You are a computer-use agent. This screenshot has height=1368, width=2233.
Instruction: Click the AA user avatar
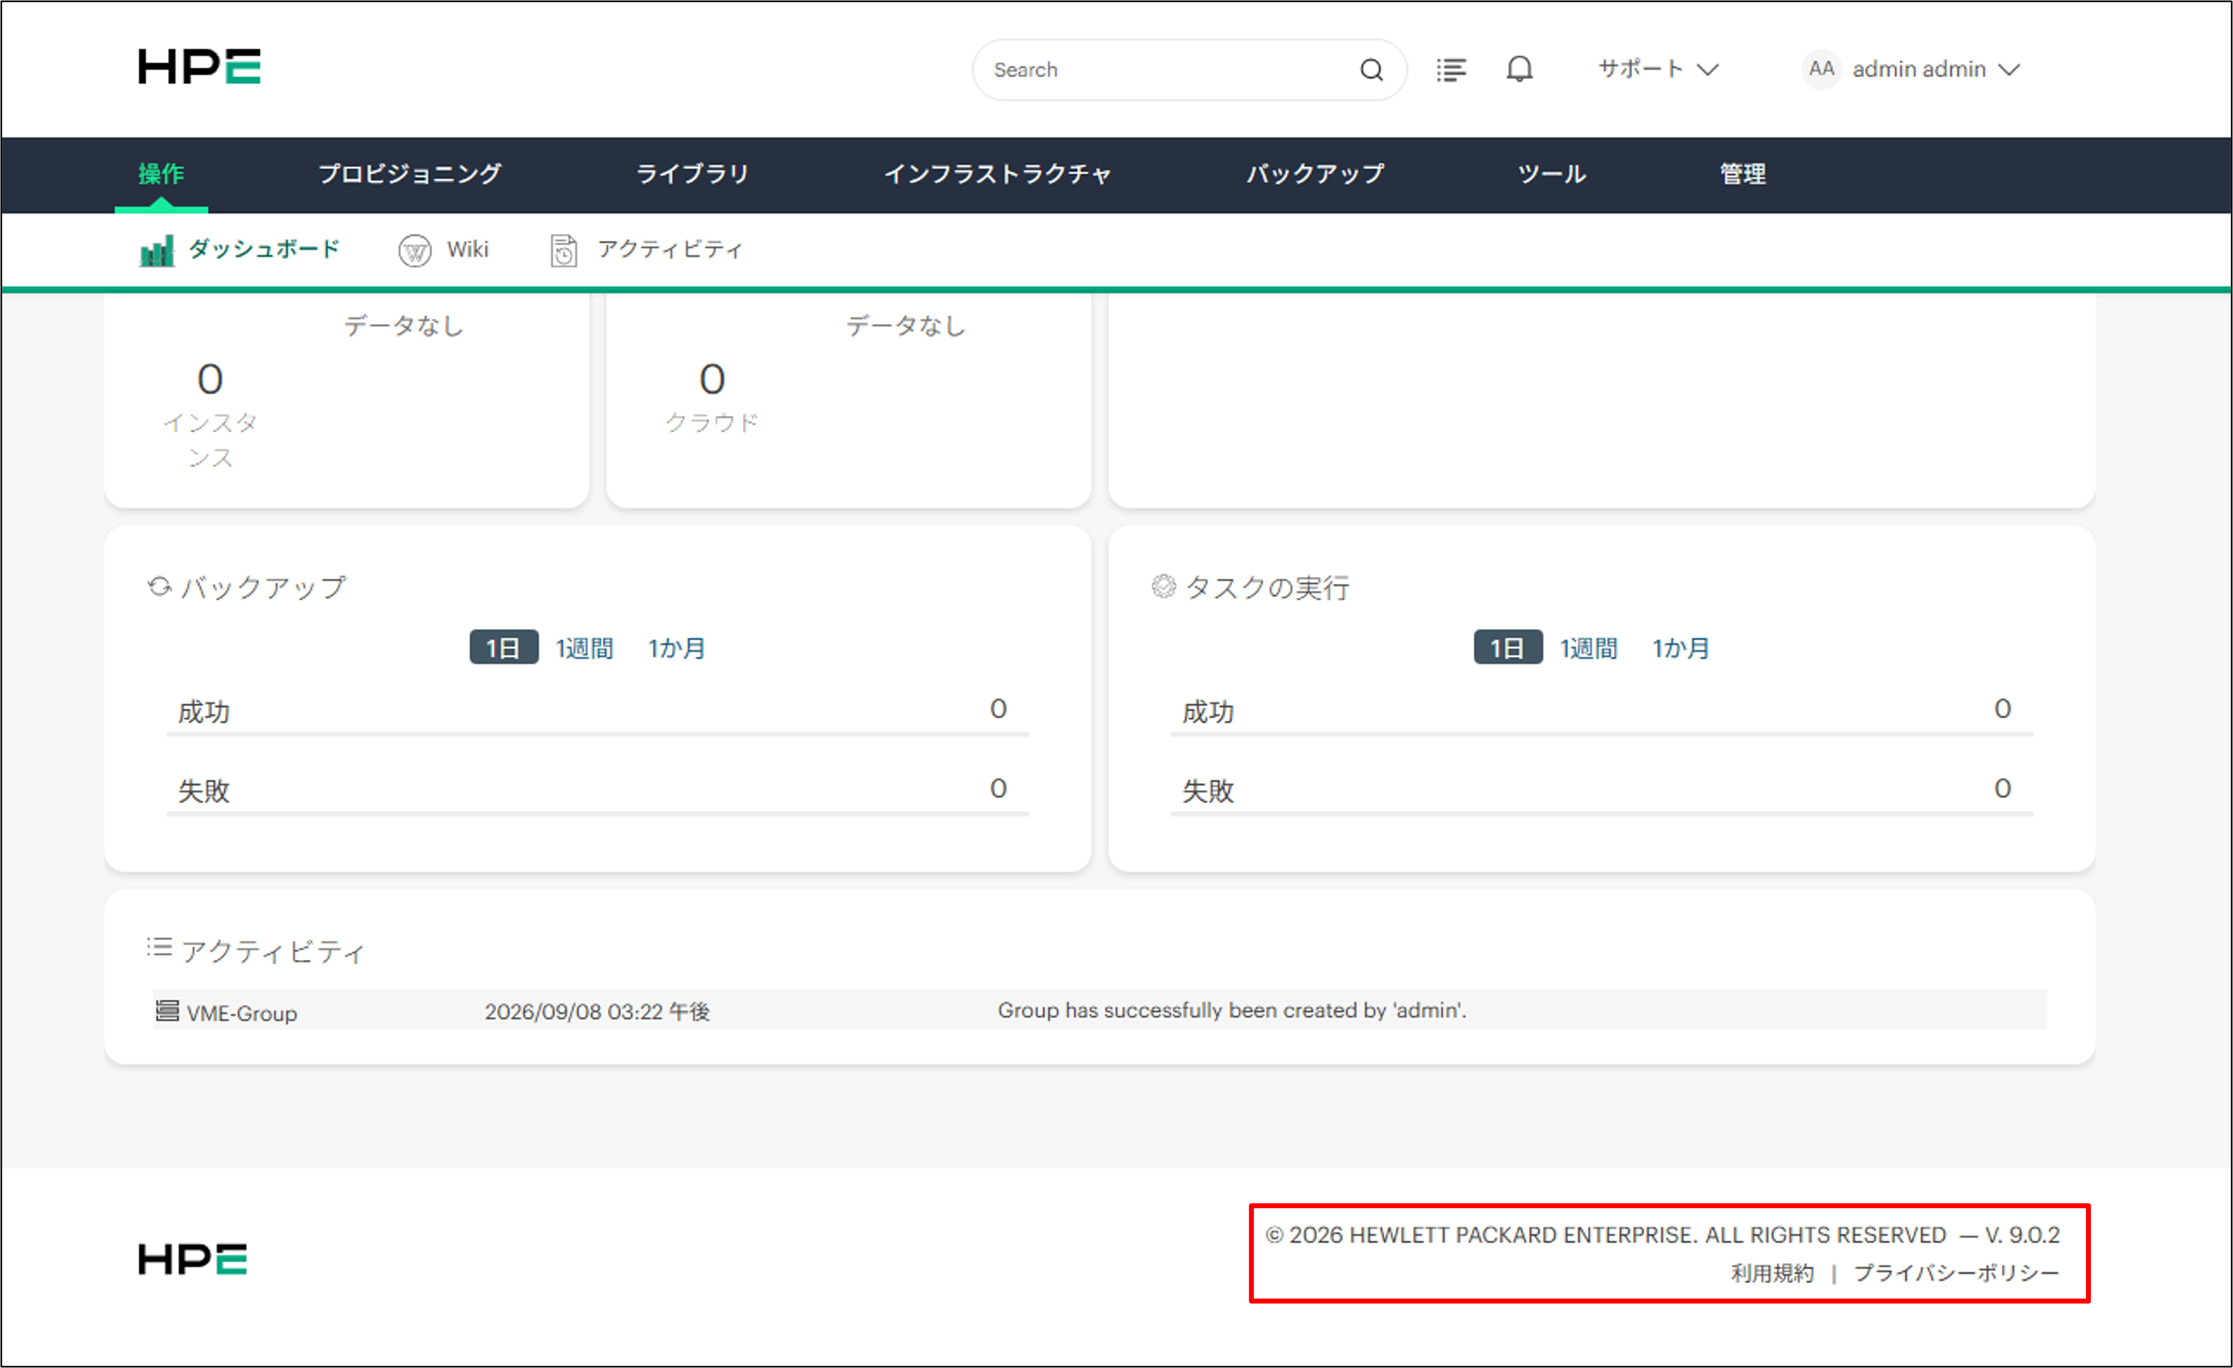tap(1821, 69)
